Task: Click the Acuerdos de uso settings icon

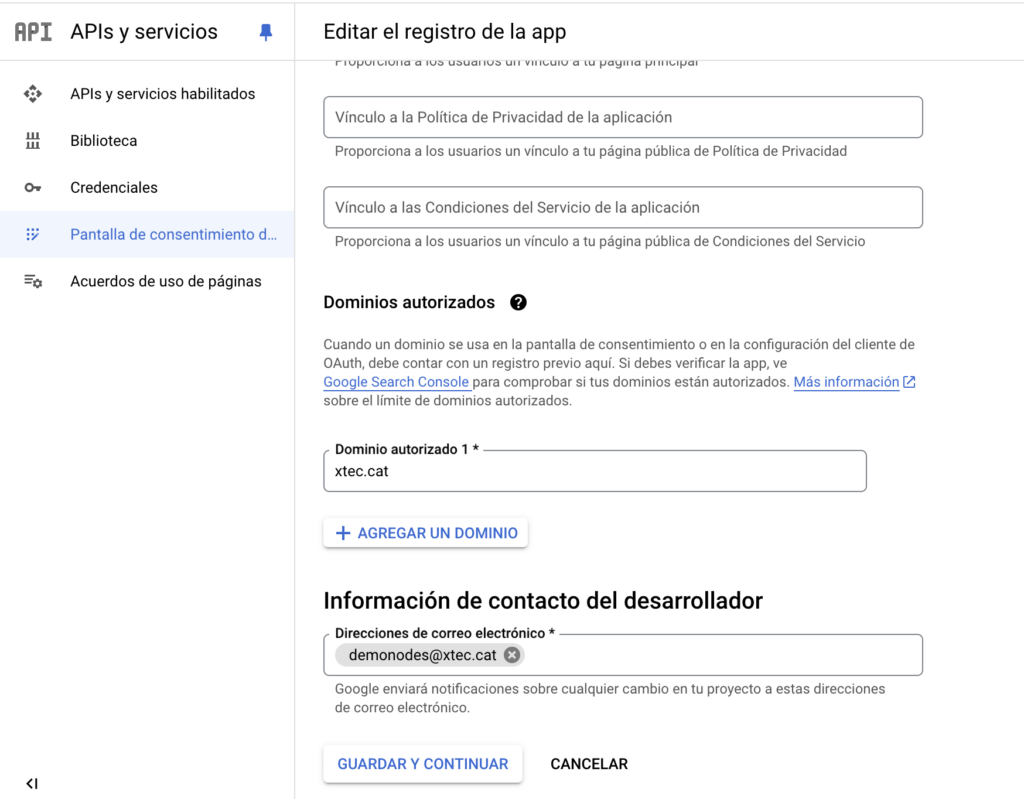Action: [33, 282]
